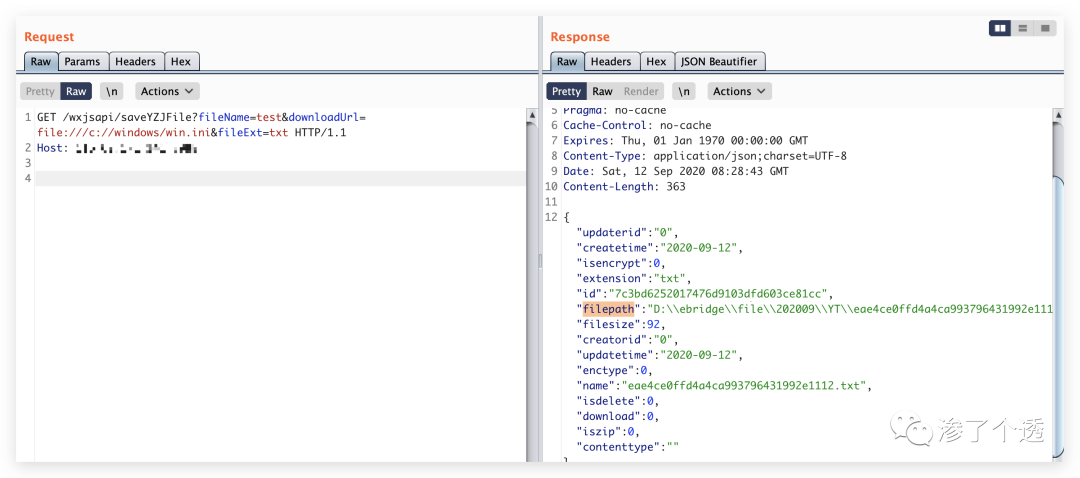
Task: Click the "filesize":92 line
Action: pyautogui.click(x=619, y=324)
